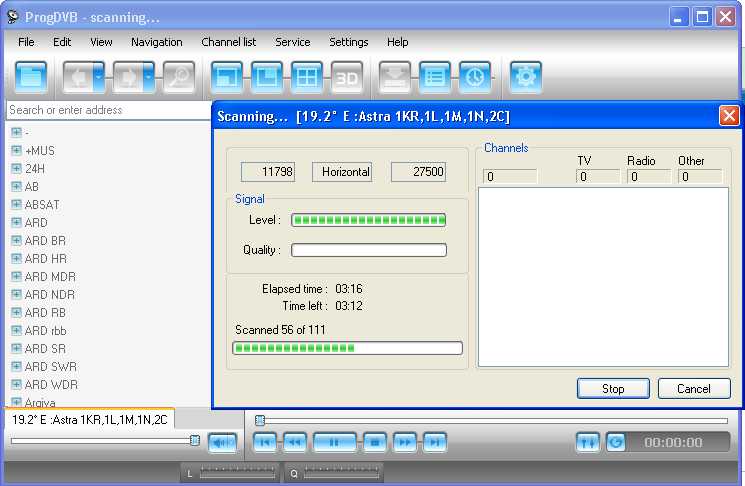Stop the channel scan
Screen dimensions: 745x486
(x=613, y=389)
